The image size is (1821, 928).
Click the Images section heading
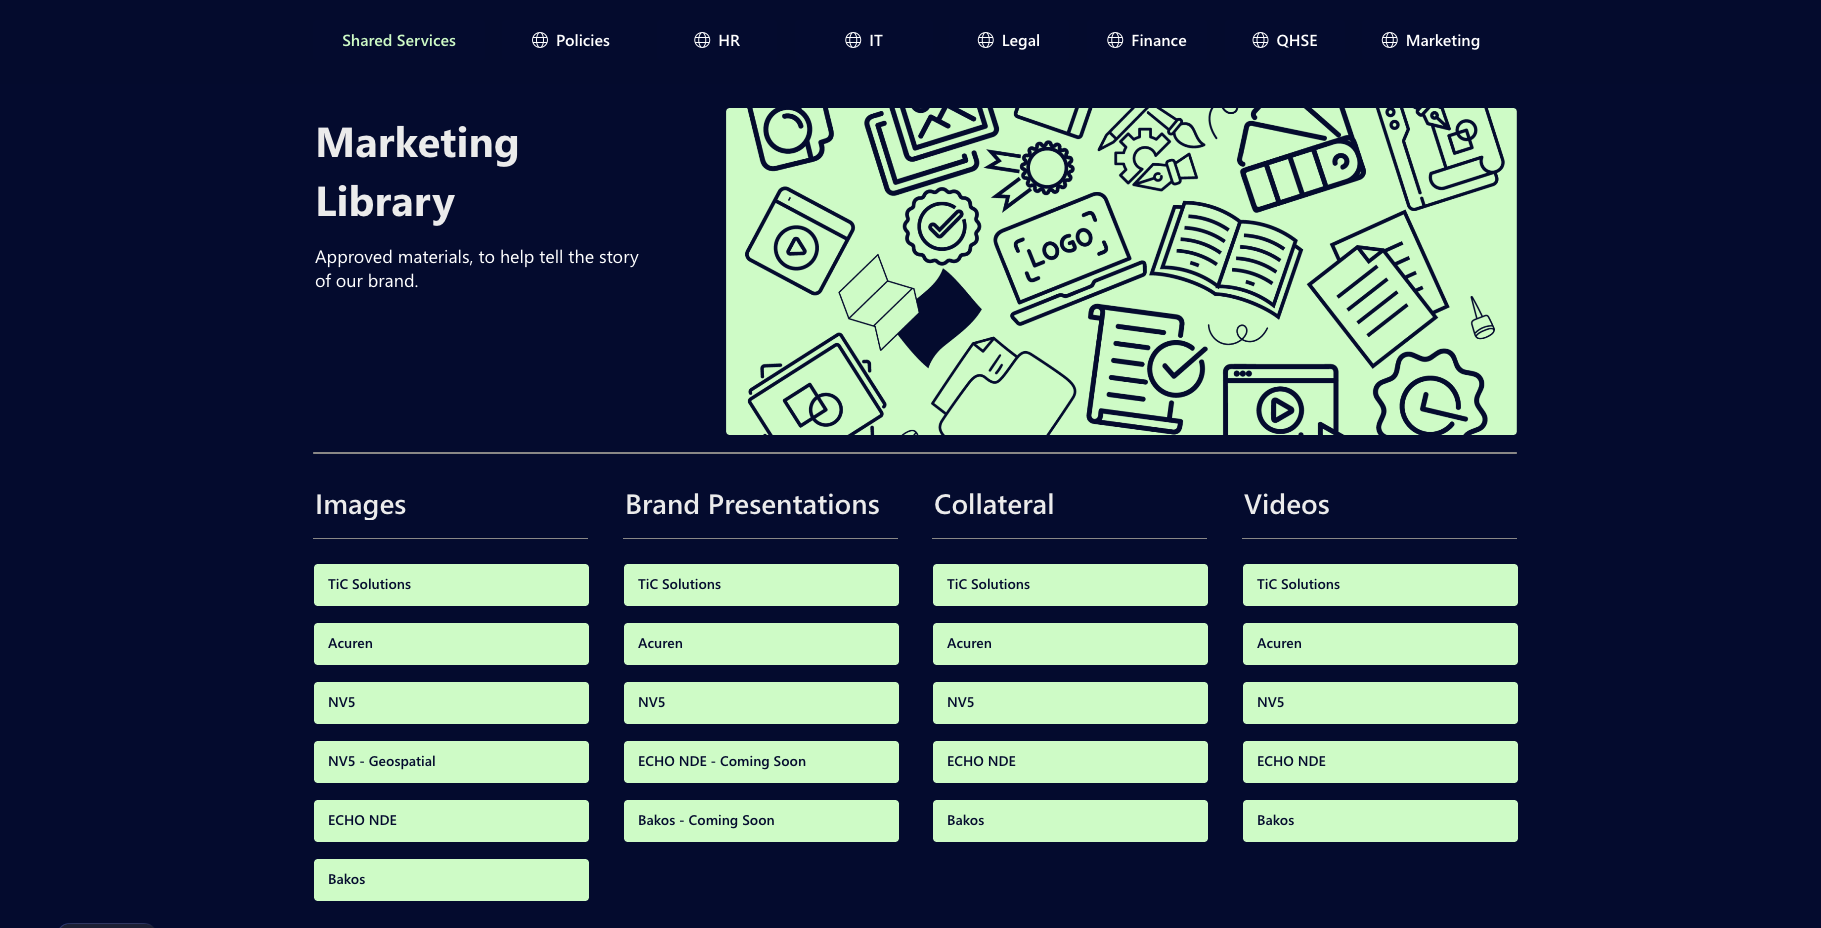click(x=361, y=505)
